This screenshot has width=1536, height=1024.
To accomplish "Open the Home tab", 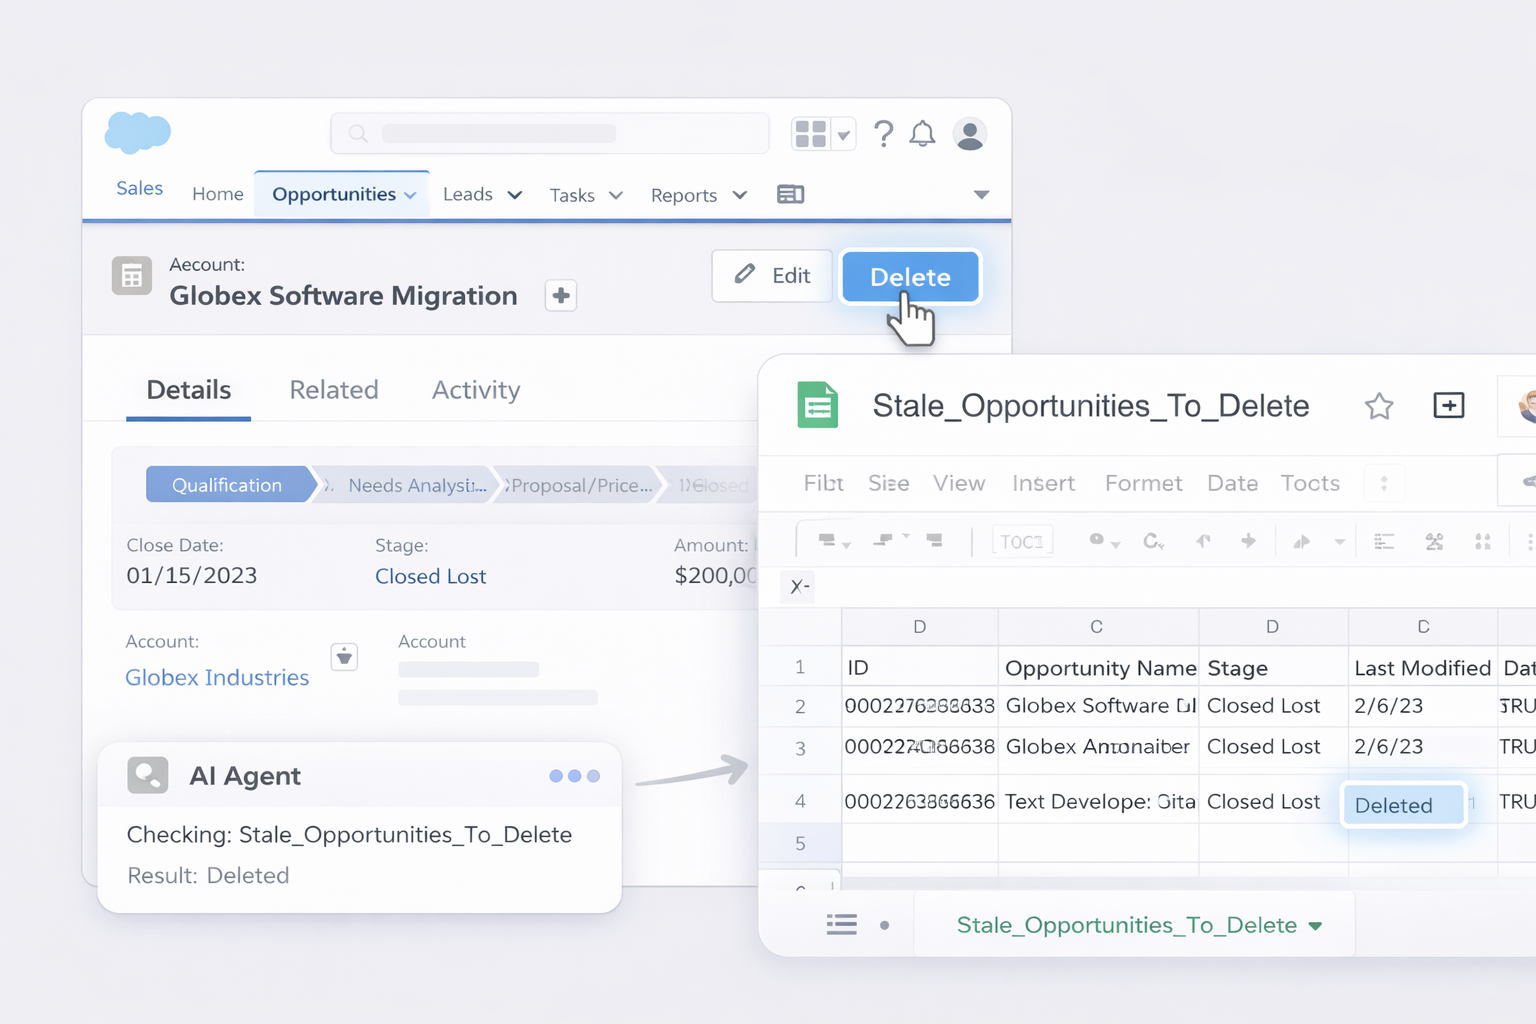I will pos(218,194).
